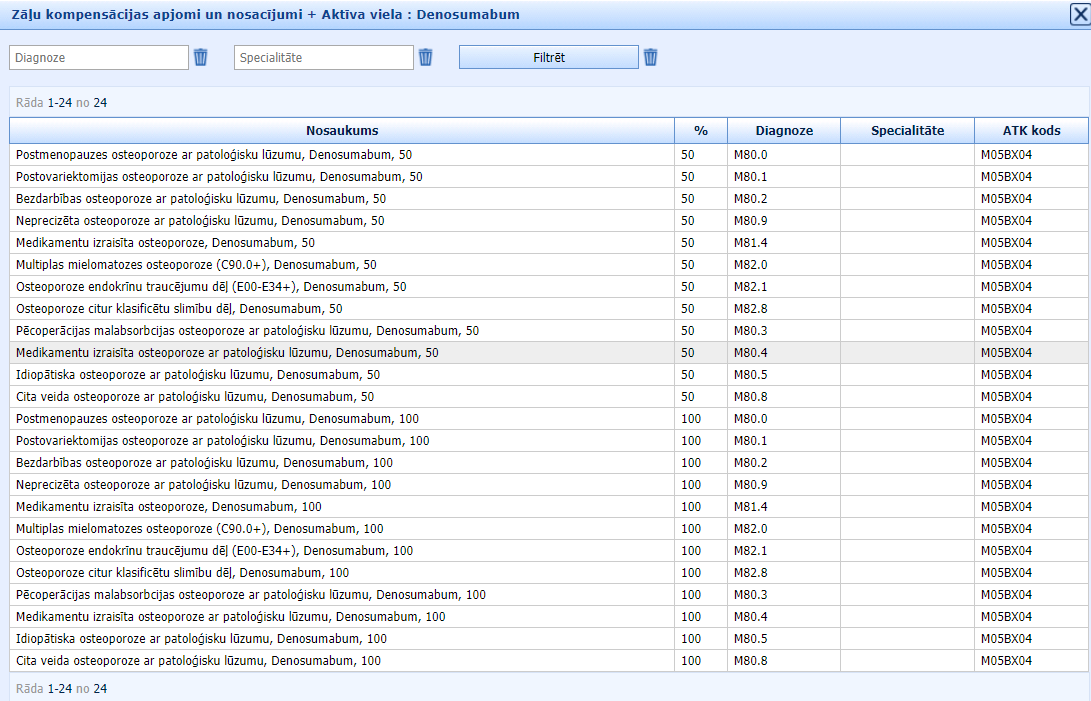The width and height of the screenshot is (1091, 701).
Task: Click the trash icon beside the Specialitāte field
Action: coord(426,57)
